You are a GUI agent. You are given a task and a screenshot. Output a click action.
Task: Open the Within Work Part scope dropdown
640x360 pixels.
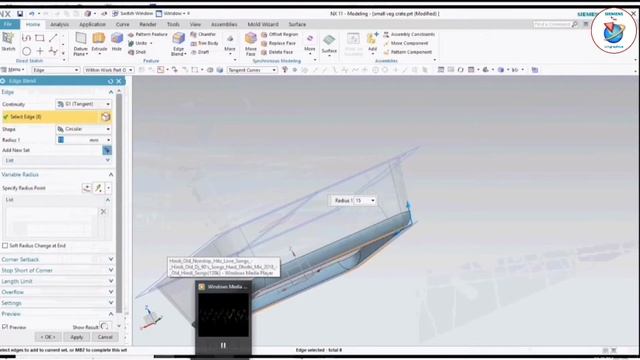pos(109,70)
